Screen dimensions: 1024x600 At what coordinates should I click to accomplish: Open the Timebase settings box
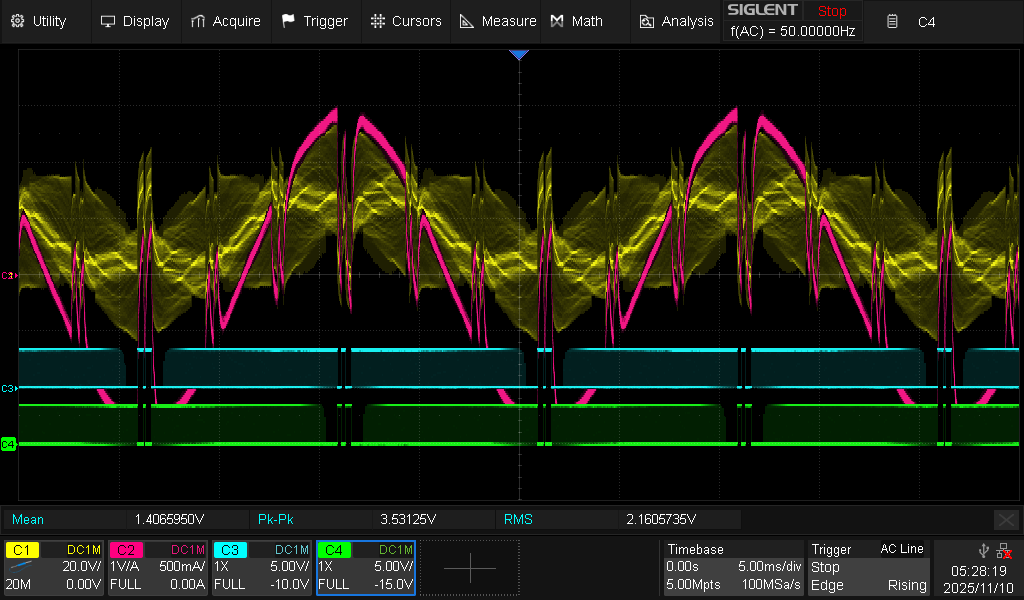(x=733, y=568)
